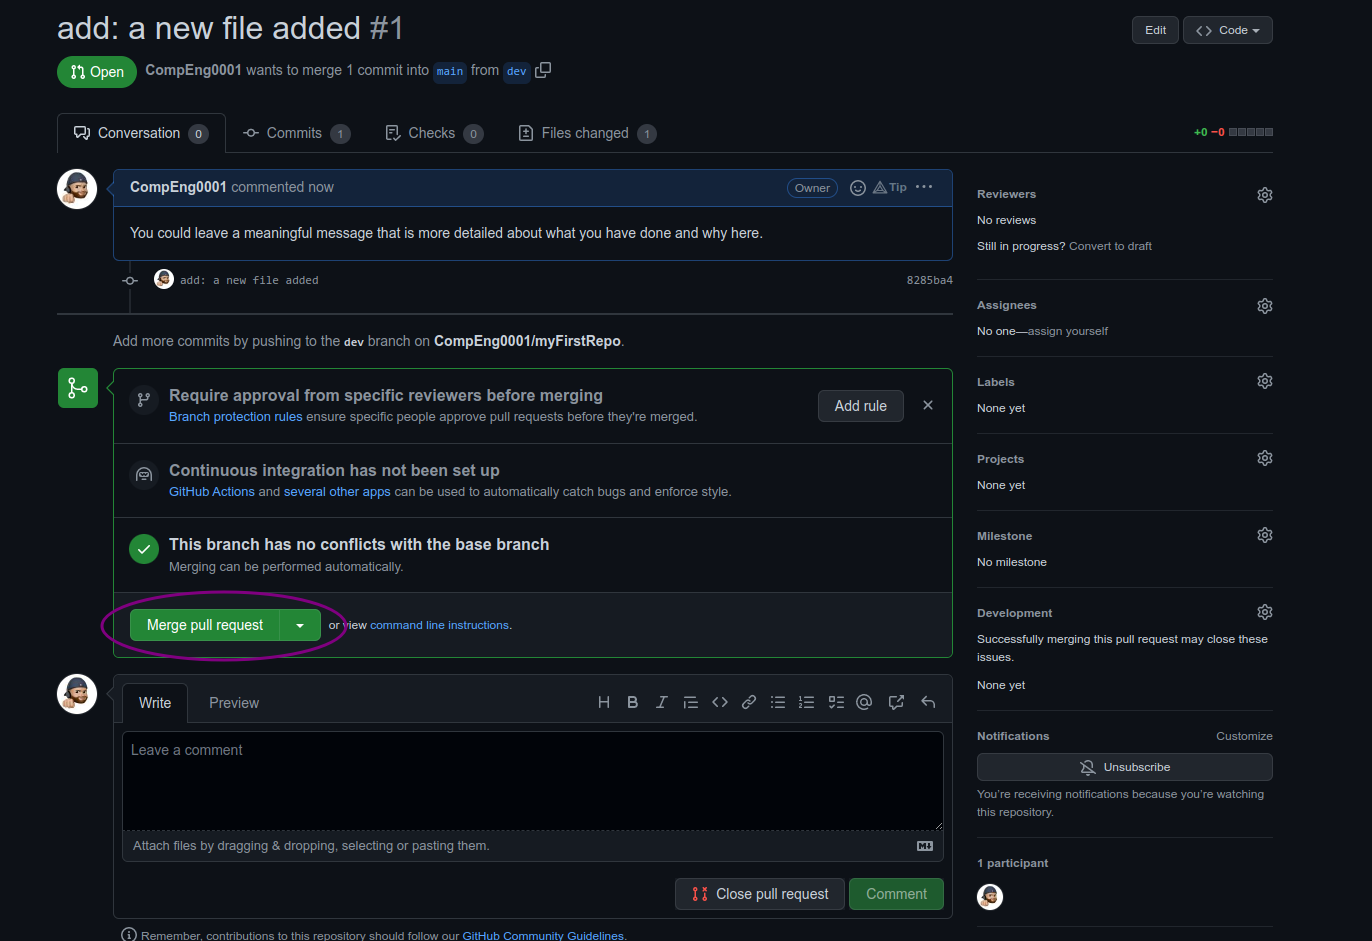Click the Merge pull request button

(205, 625)
